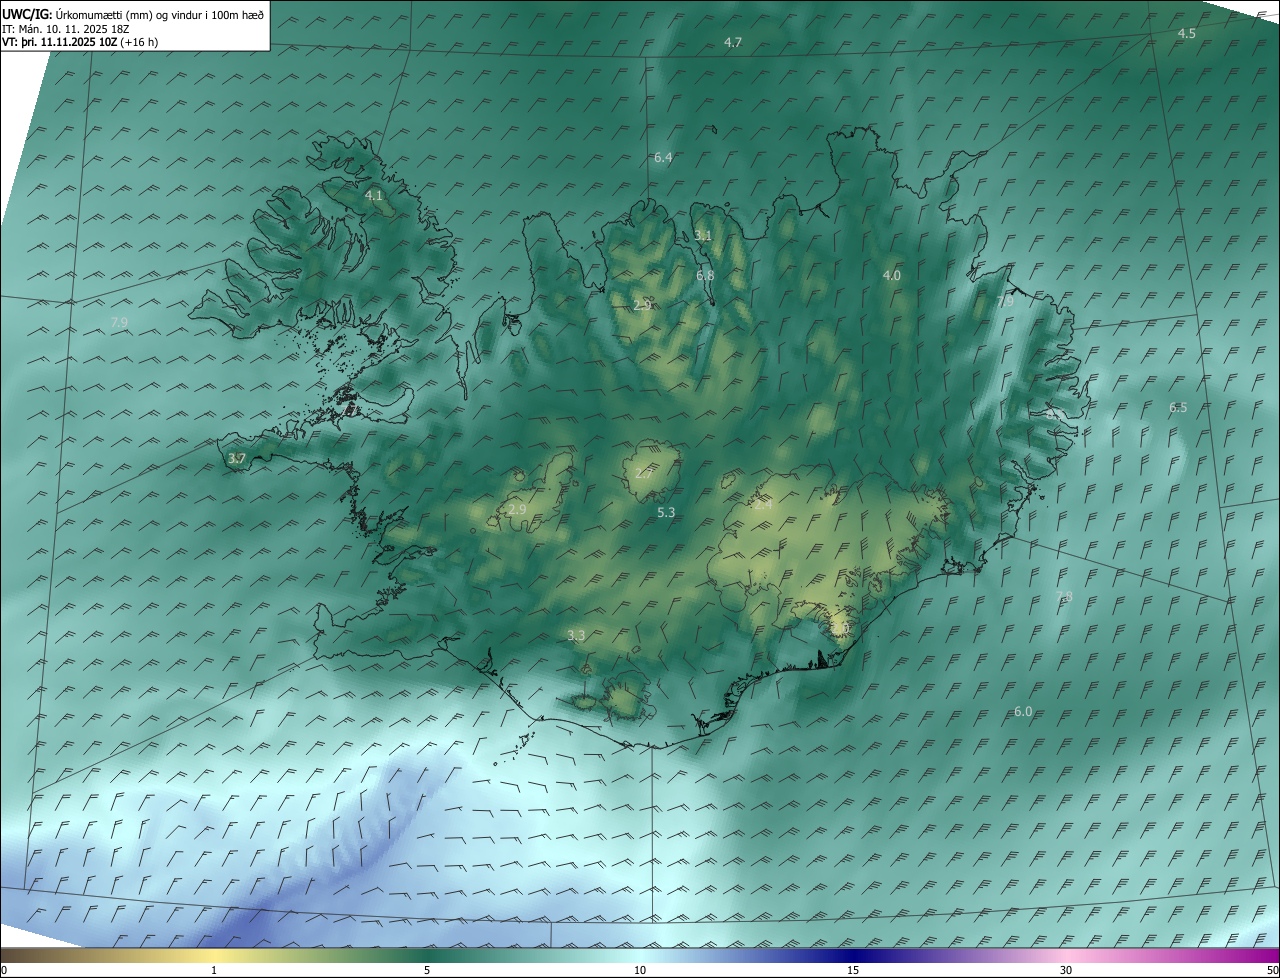Click the 6.8 value in the northern fjord
The width and height of the screenshot is (1280, 978).
[705, 275]
